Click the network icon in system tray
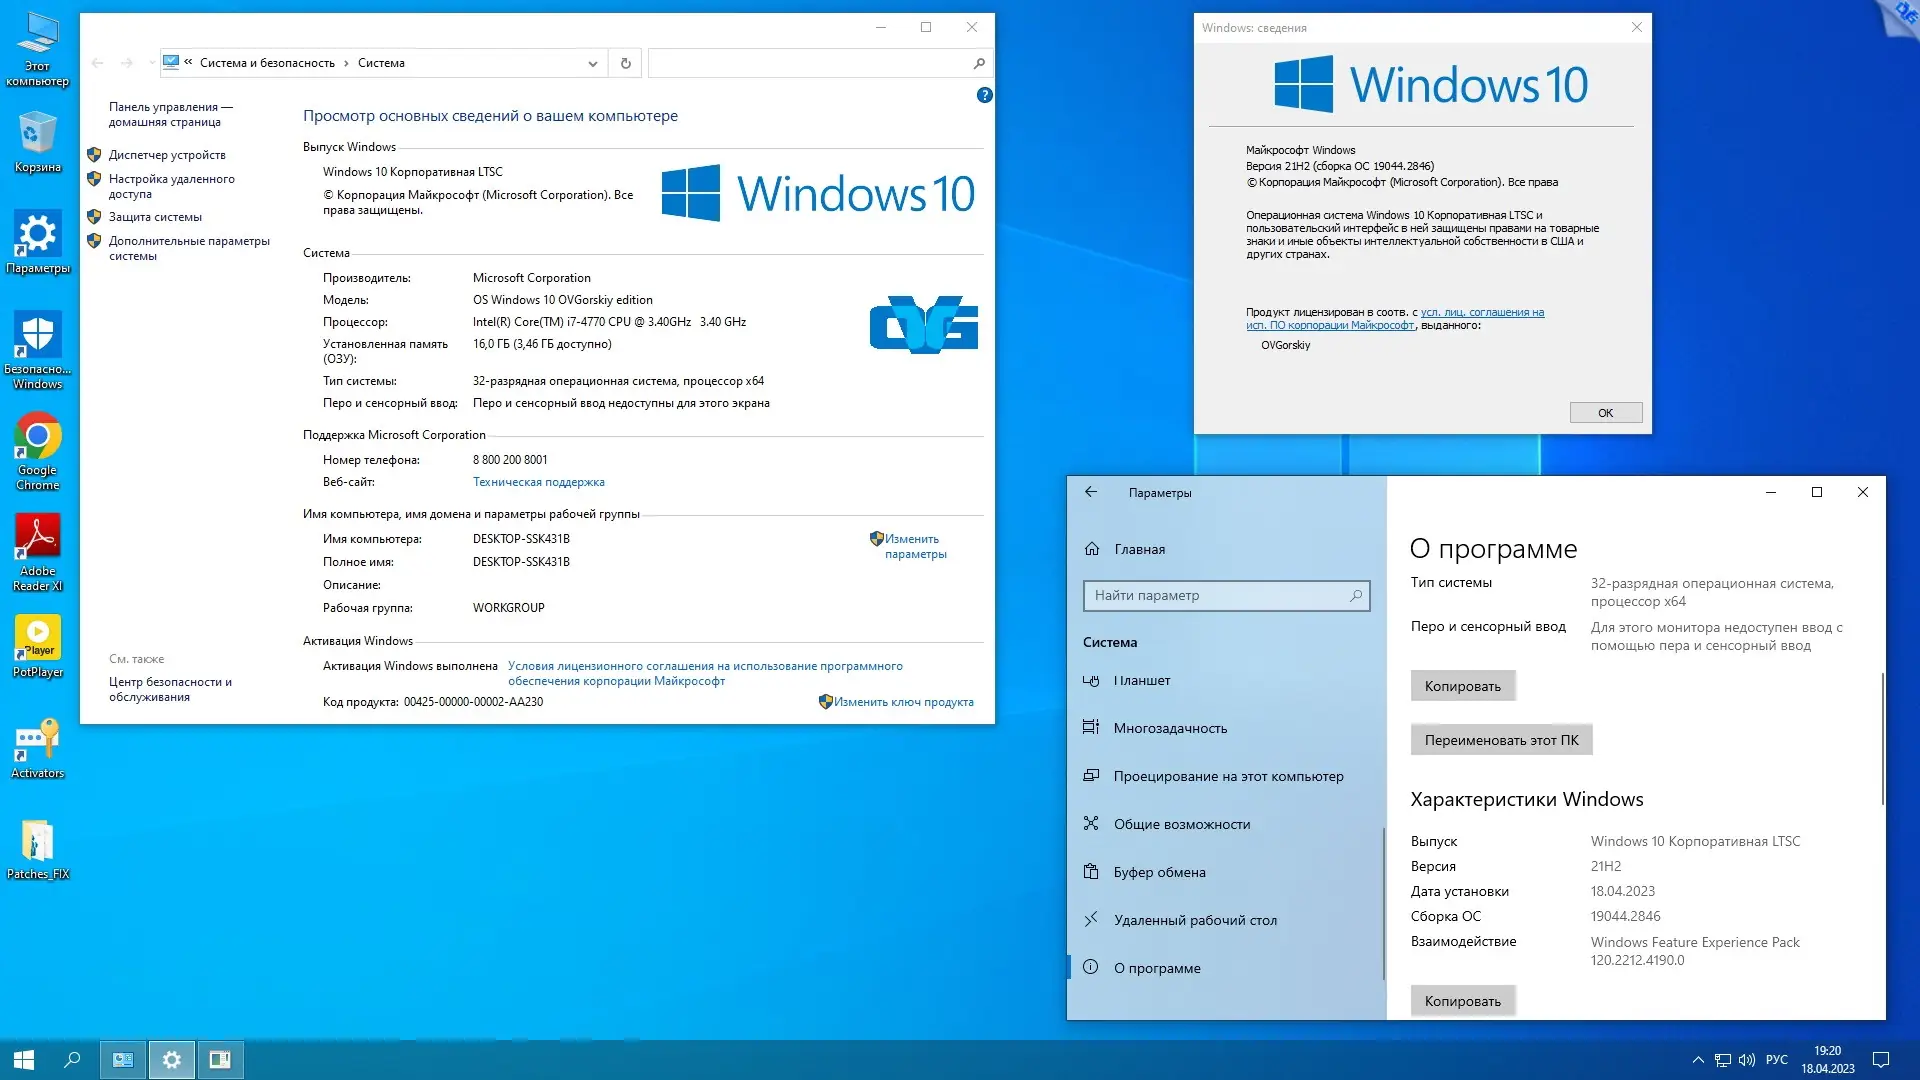Image resolution: width=1920 pixels, height=1080 pixels. (x=1722, y=1059)
